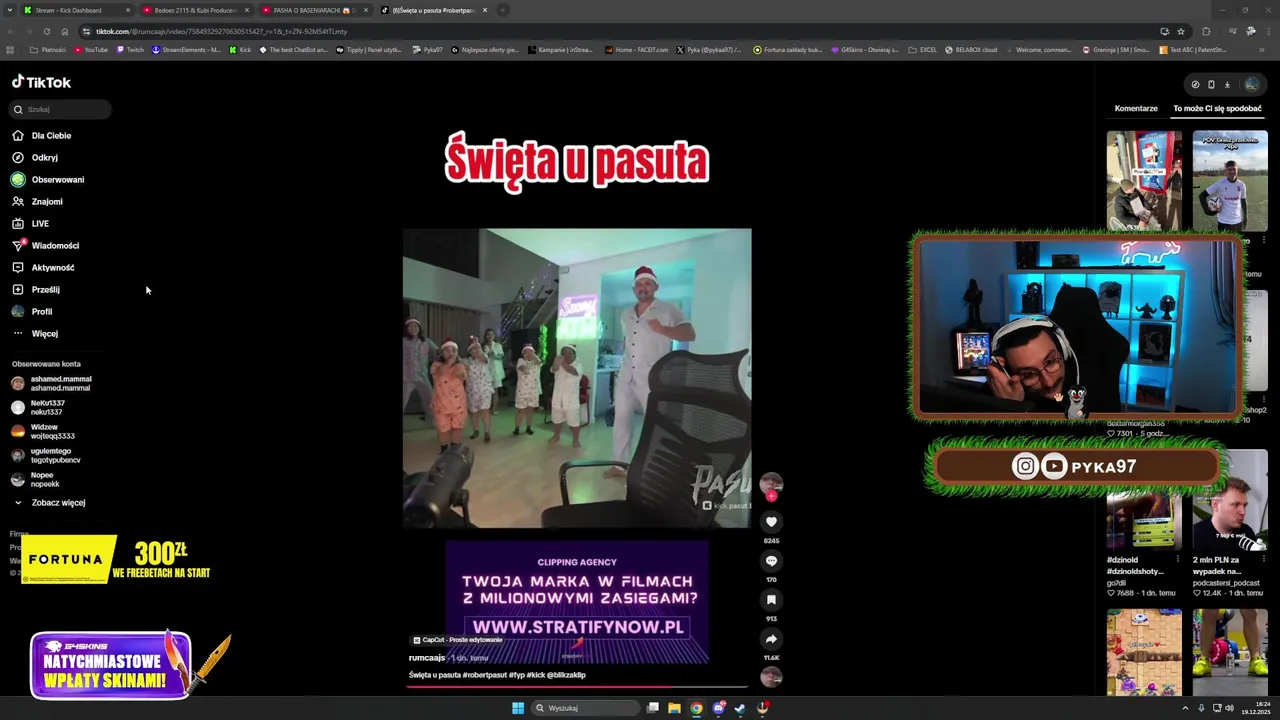The image size is (1280, 720).
Task: Open comments via speech bubble icon
Action: point(771,560)
